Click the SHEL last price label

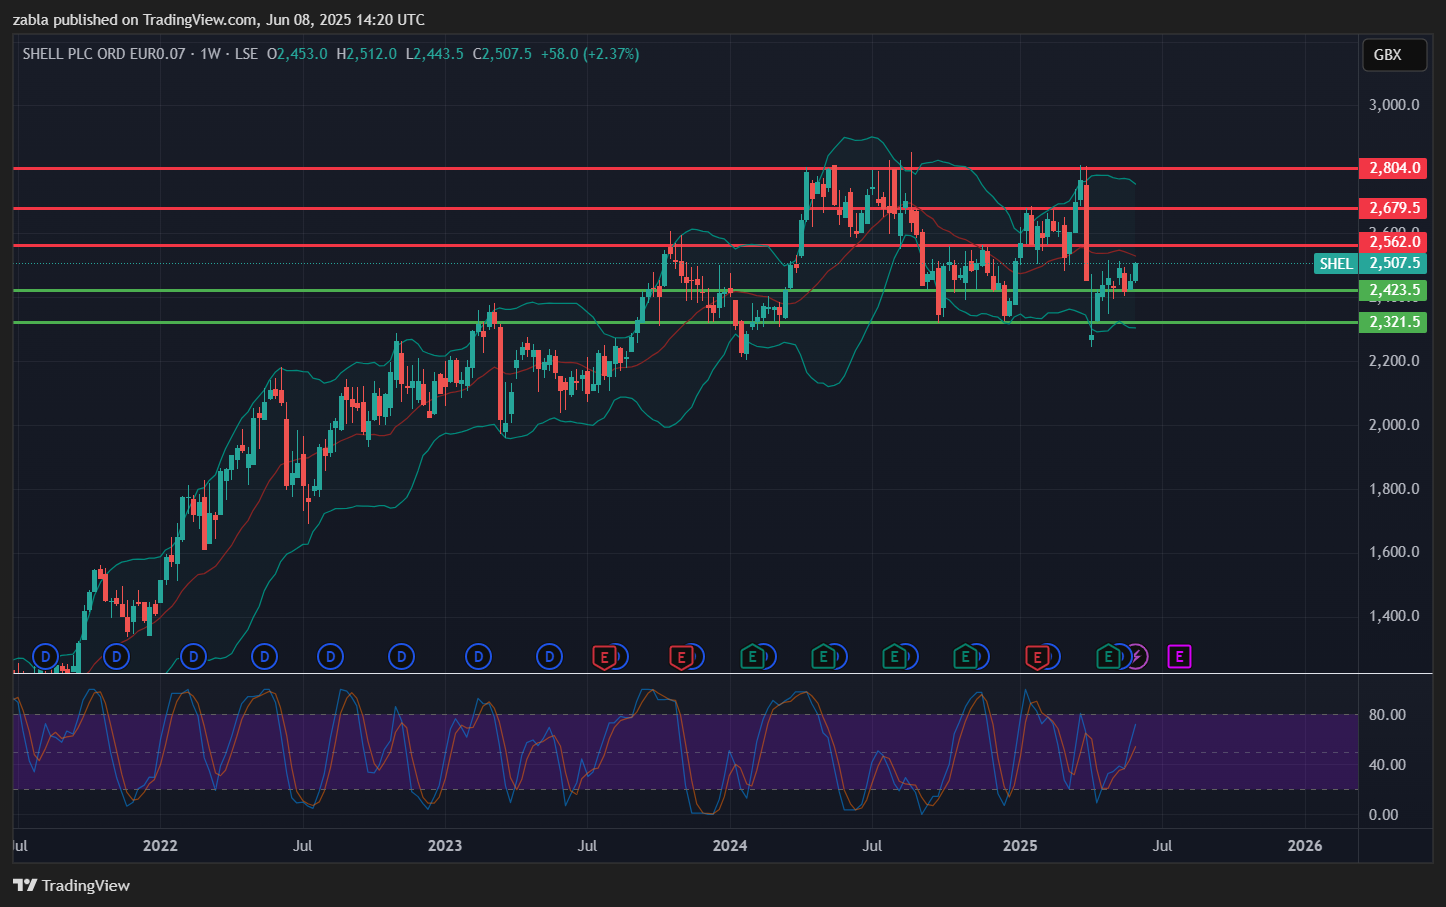coord(1336,264)
